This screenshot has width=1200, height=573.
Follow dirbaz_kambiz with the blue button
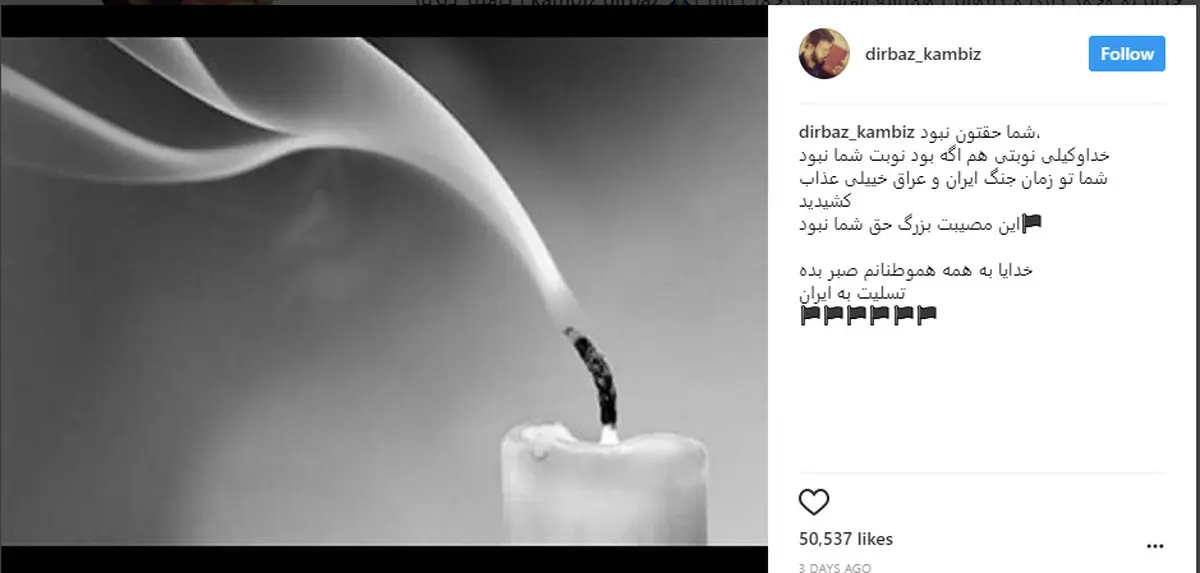(x=1127, y=54)
